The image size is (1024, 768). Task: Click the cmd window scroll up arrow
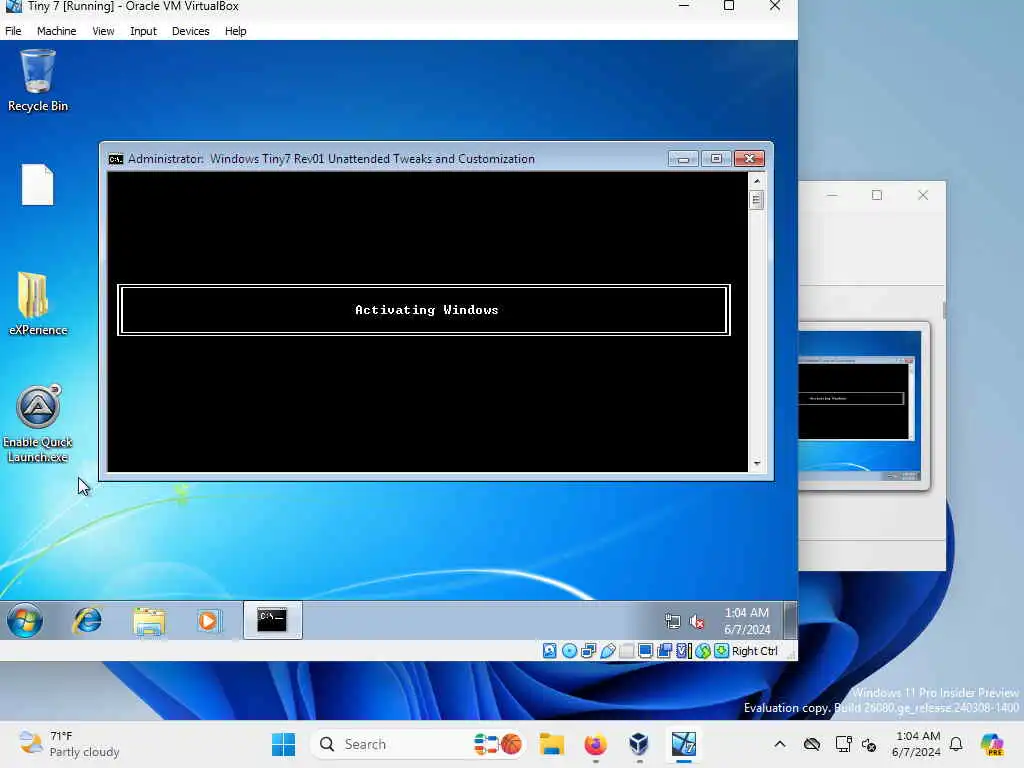point(756,181)
